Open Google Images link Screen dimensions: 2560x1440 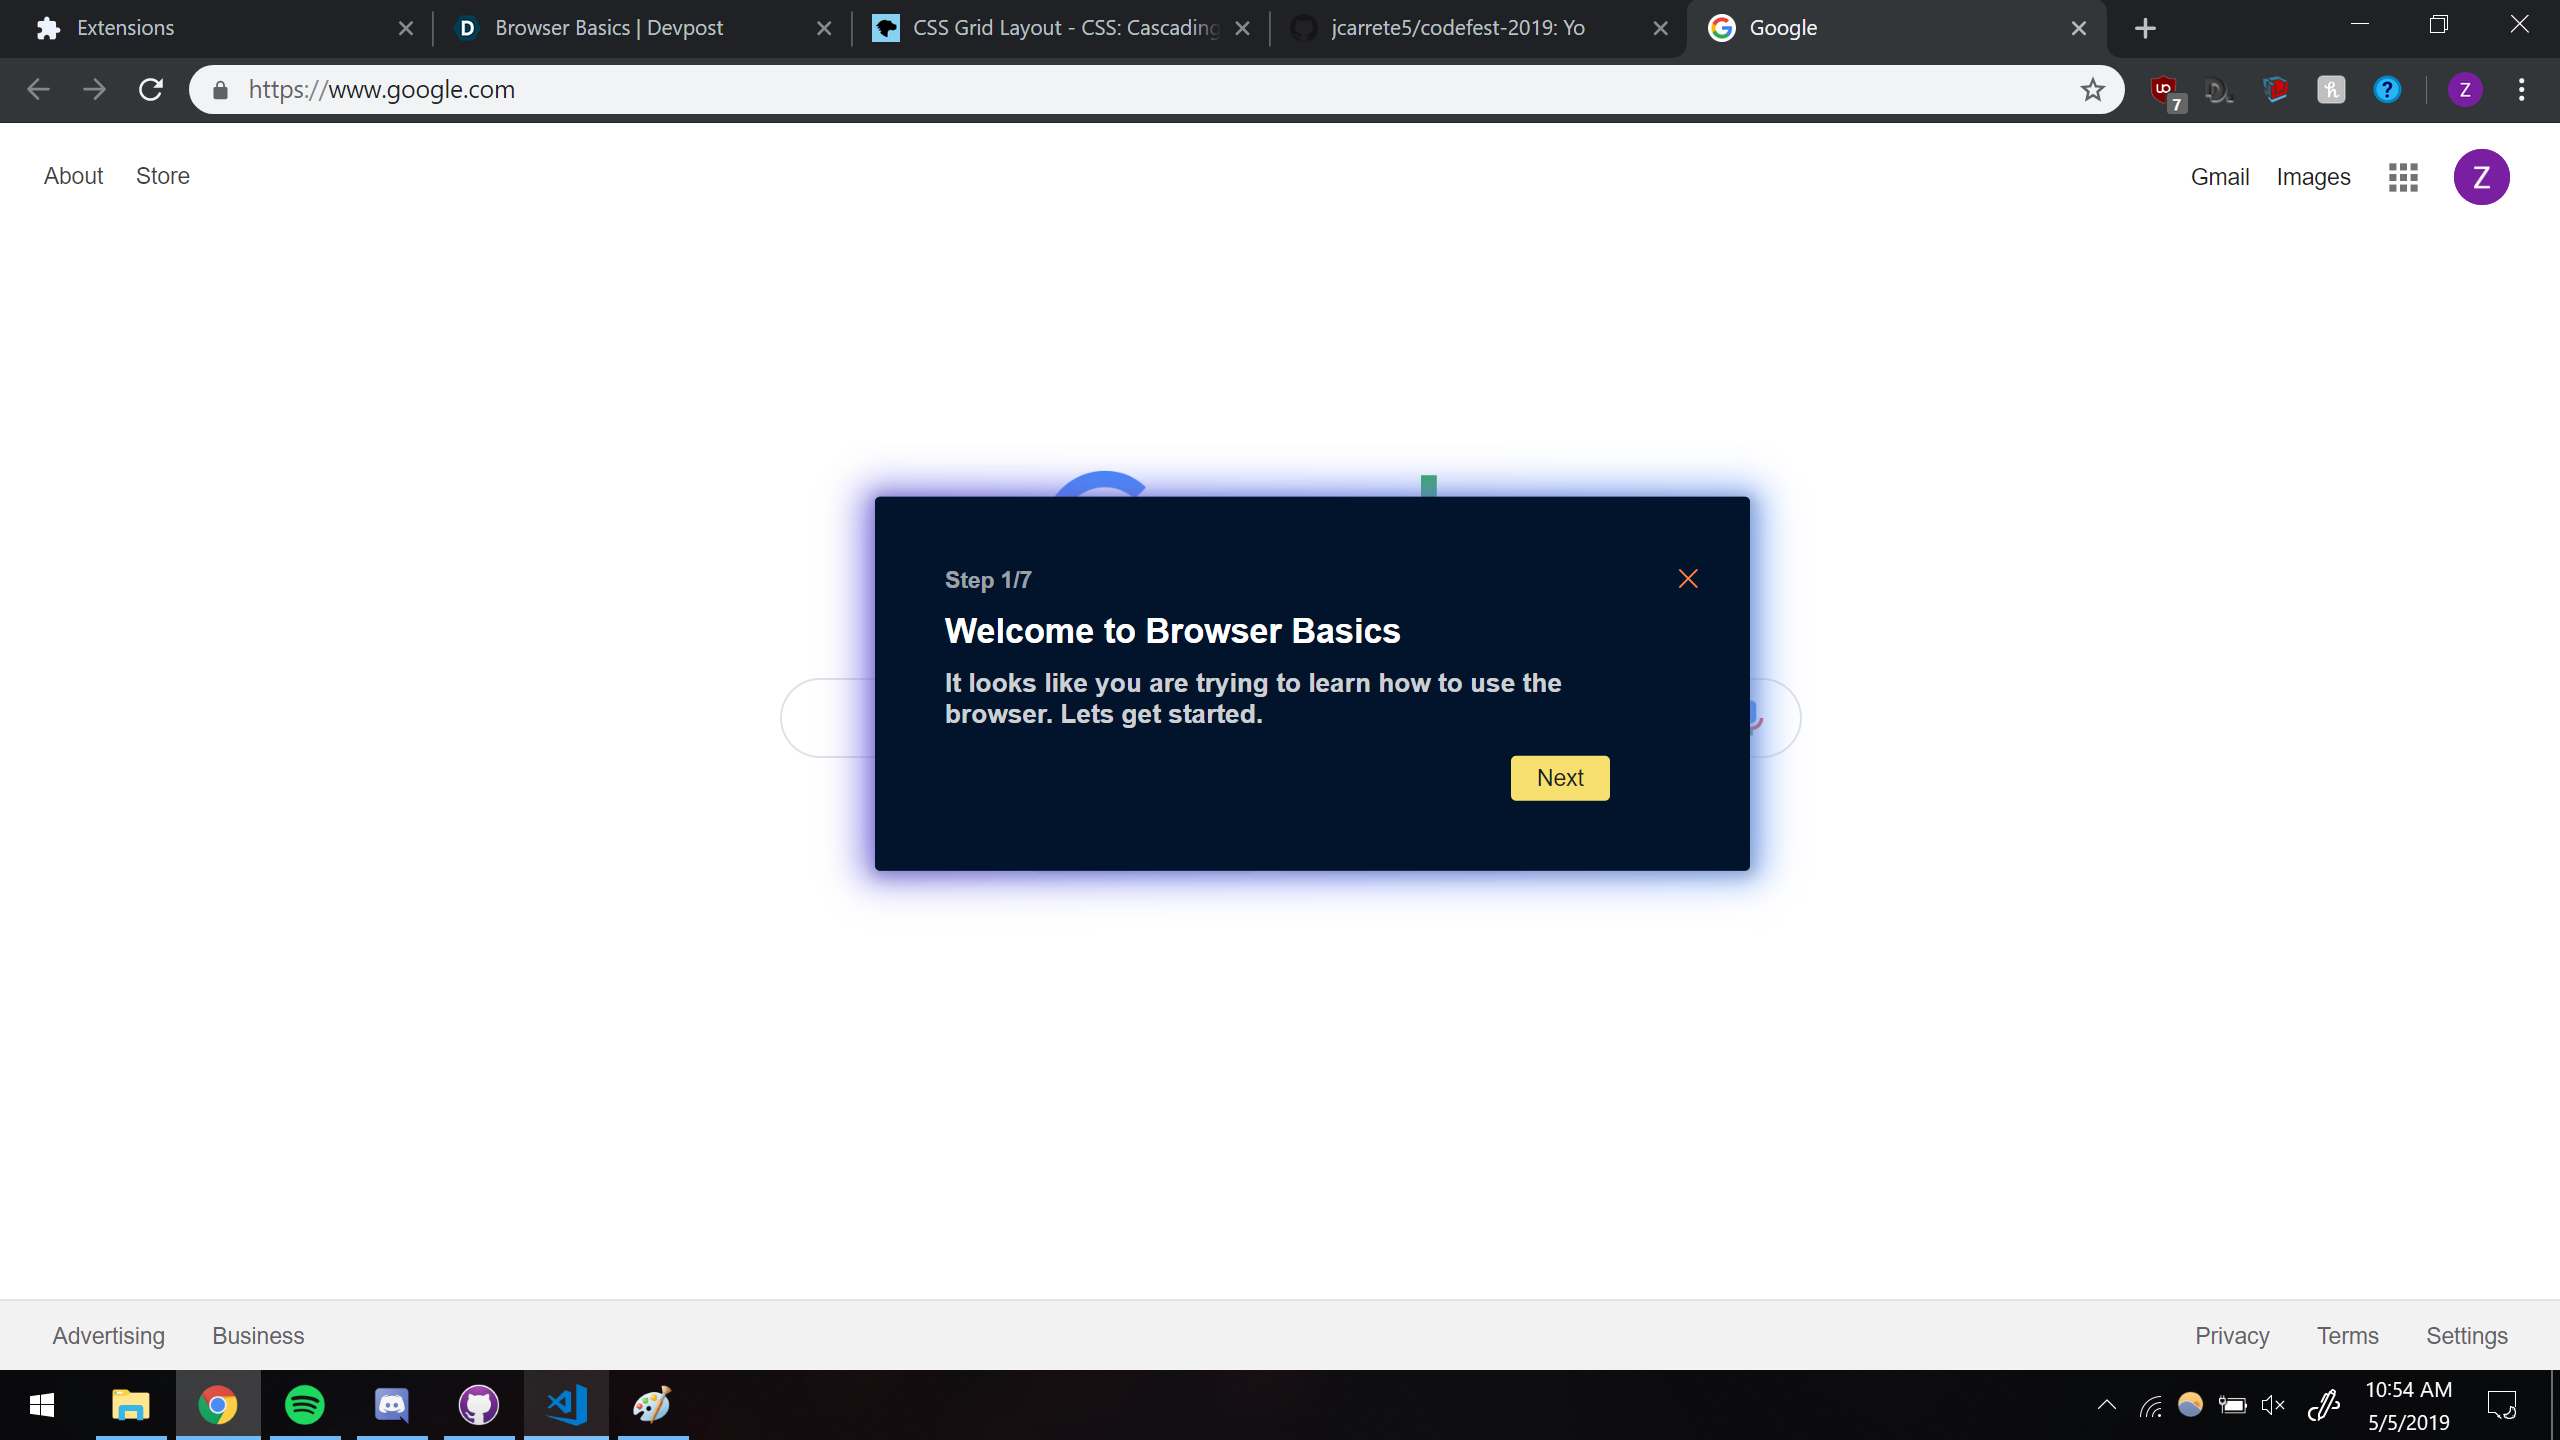(2313, 177)
